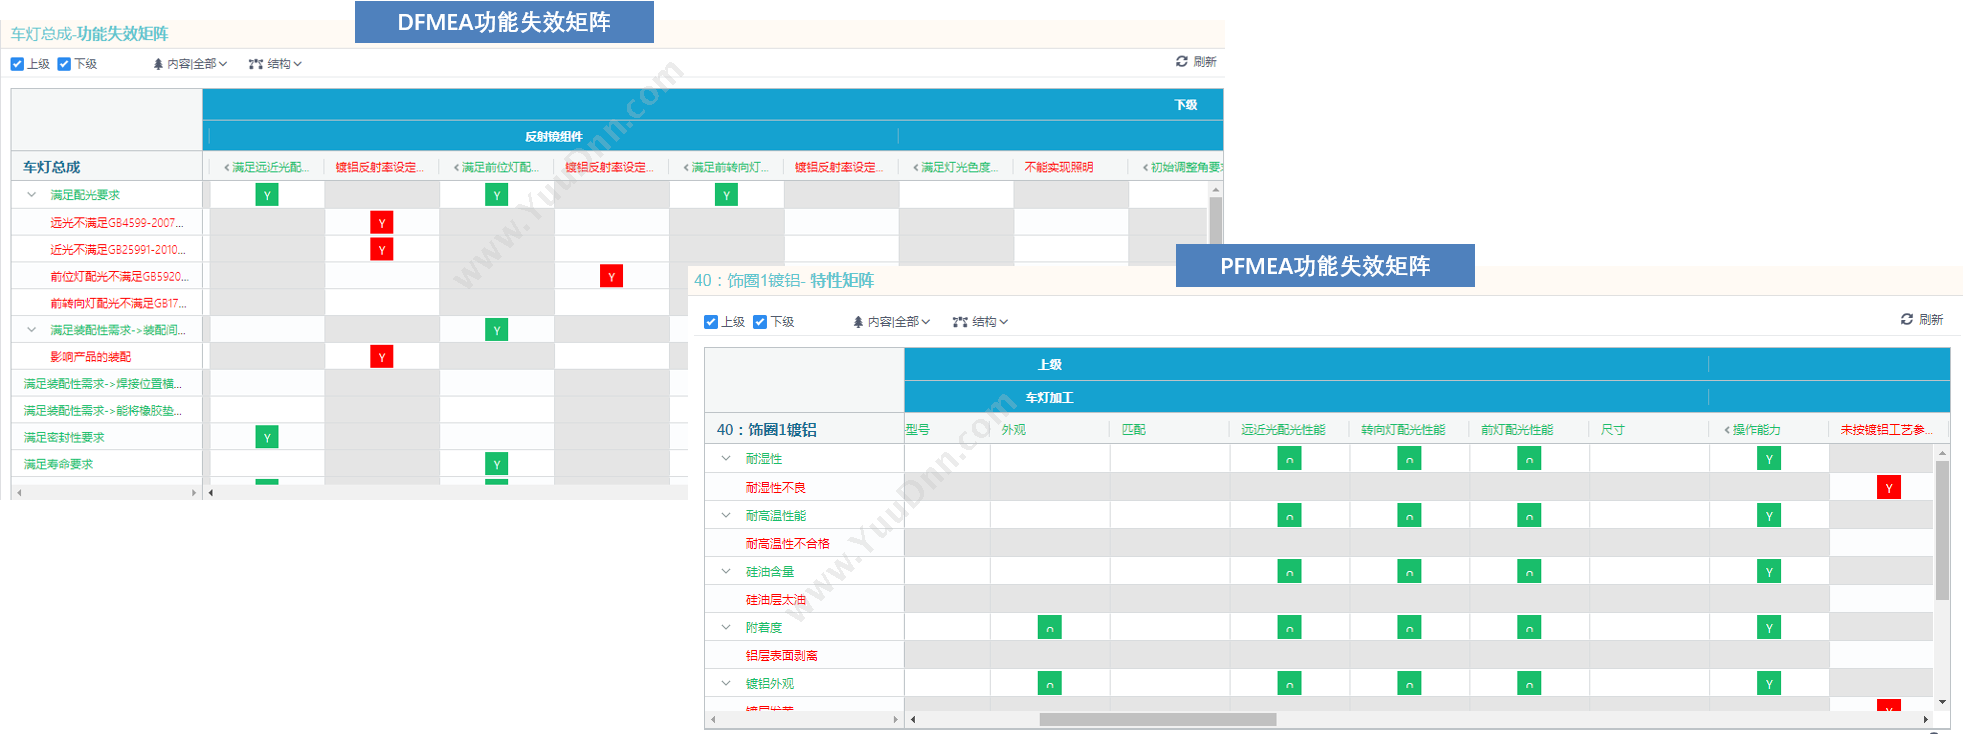Select 硅油层太油 row label
This screenshot has height=734, width=1963.
[776, 600]
